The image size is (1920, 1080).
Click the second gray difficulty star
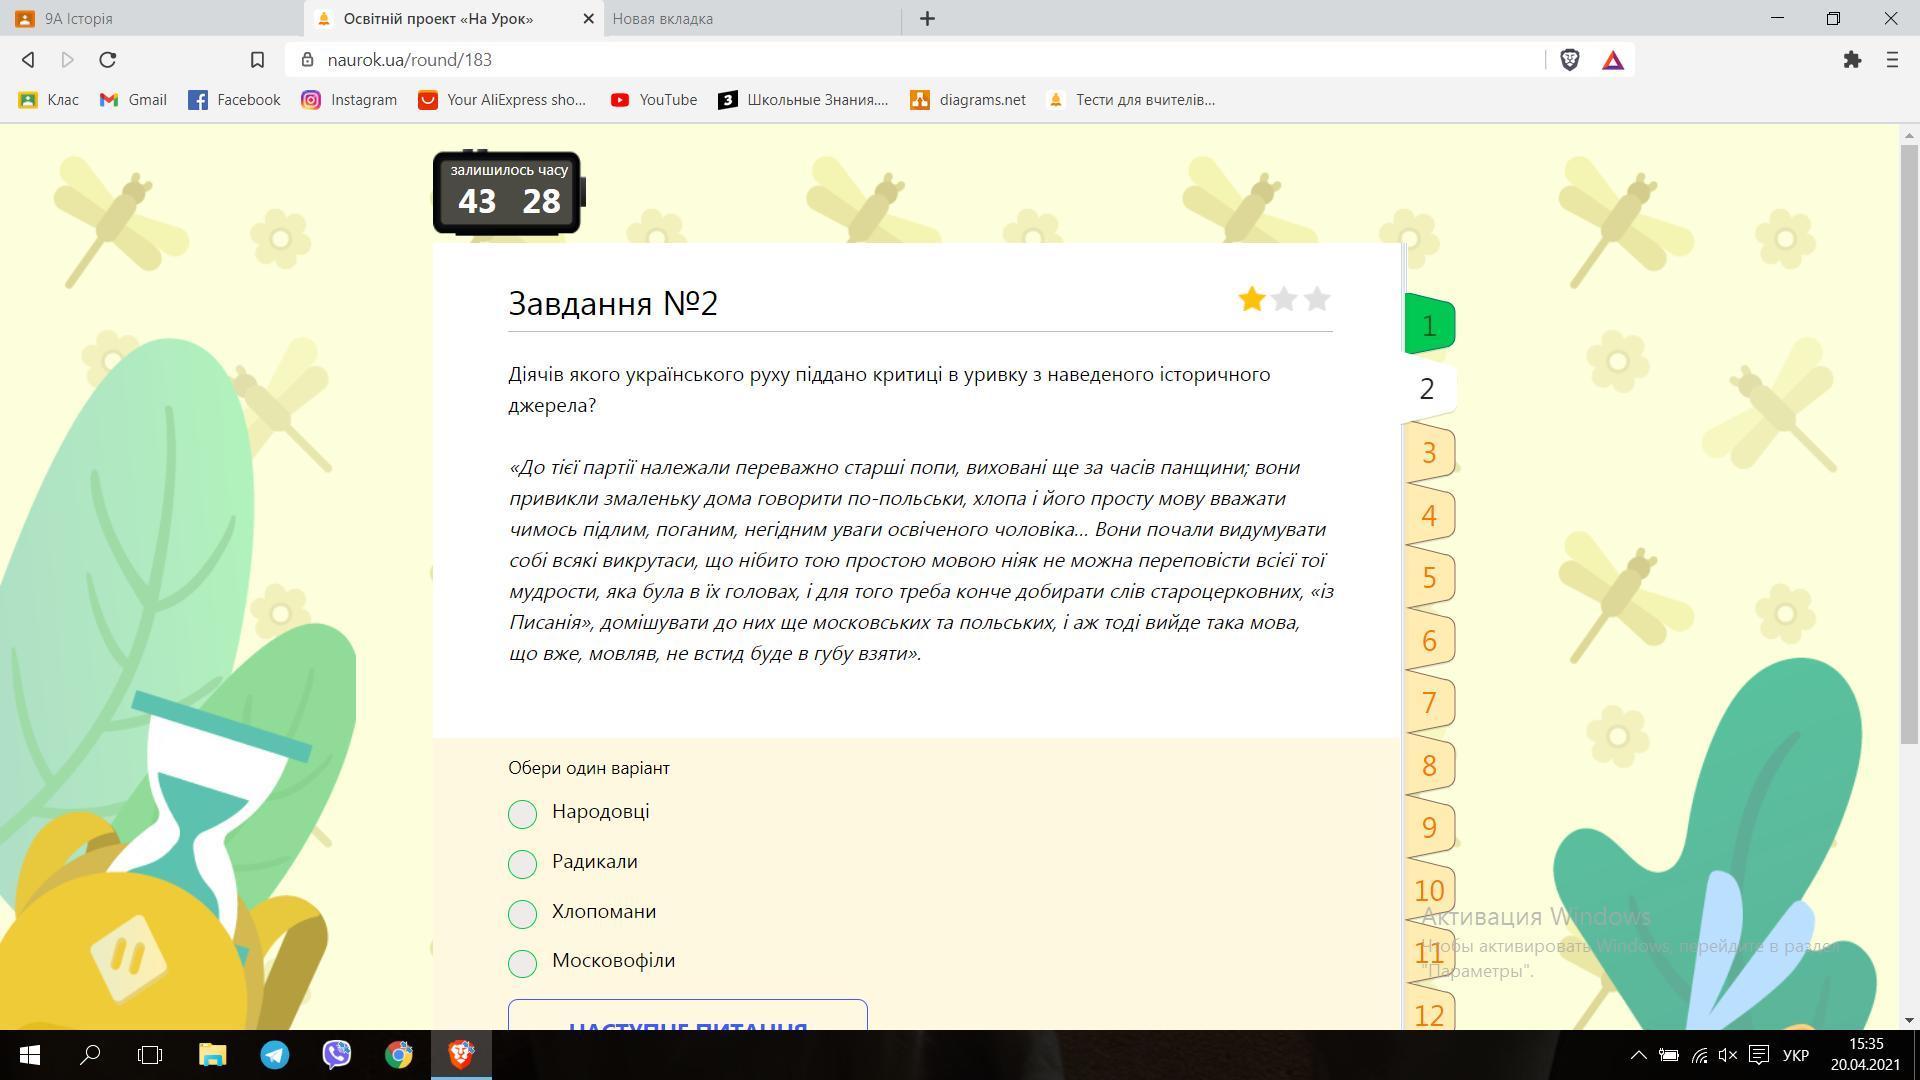coord(1284,299)
